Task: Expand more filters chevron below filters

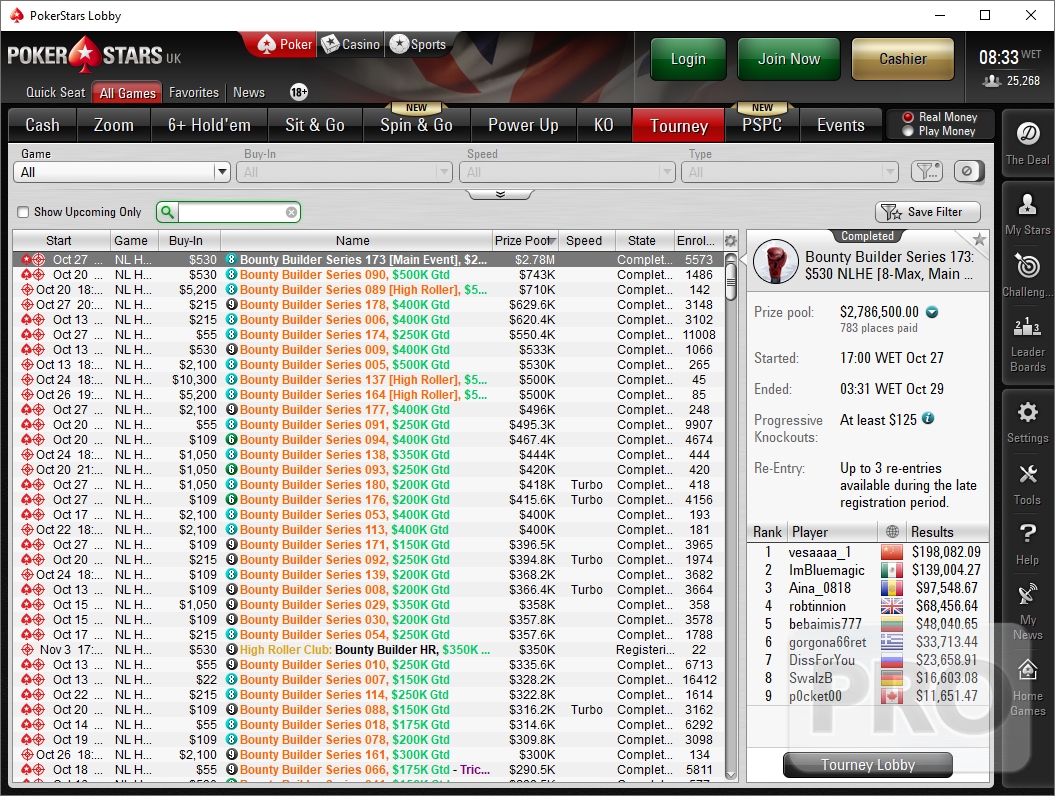Action: pyautogui.click(x=500, y=194)
